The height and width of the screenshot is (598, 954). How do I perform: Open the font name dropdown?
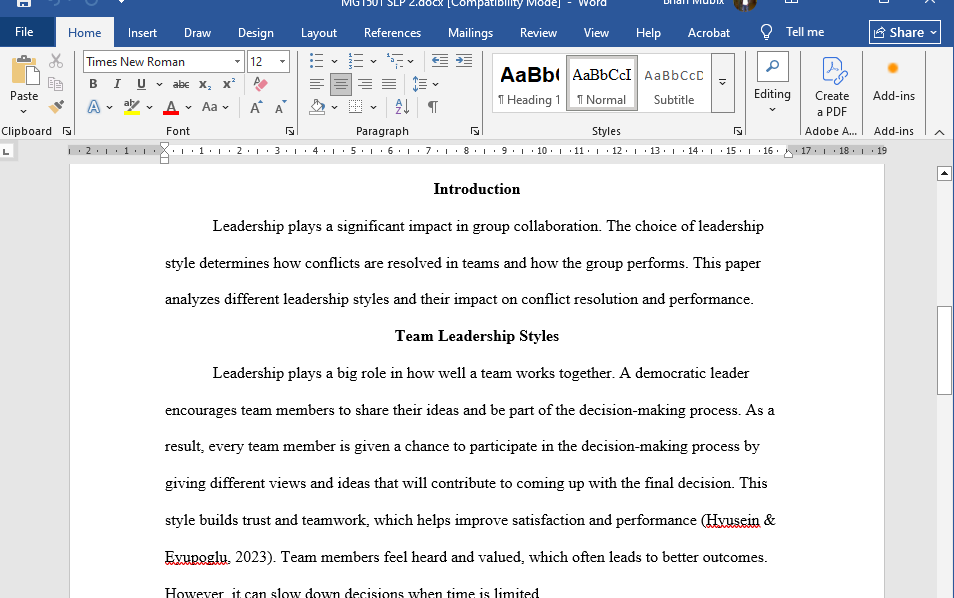(x=237, y=61)
